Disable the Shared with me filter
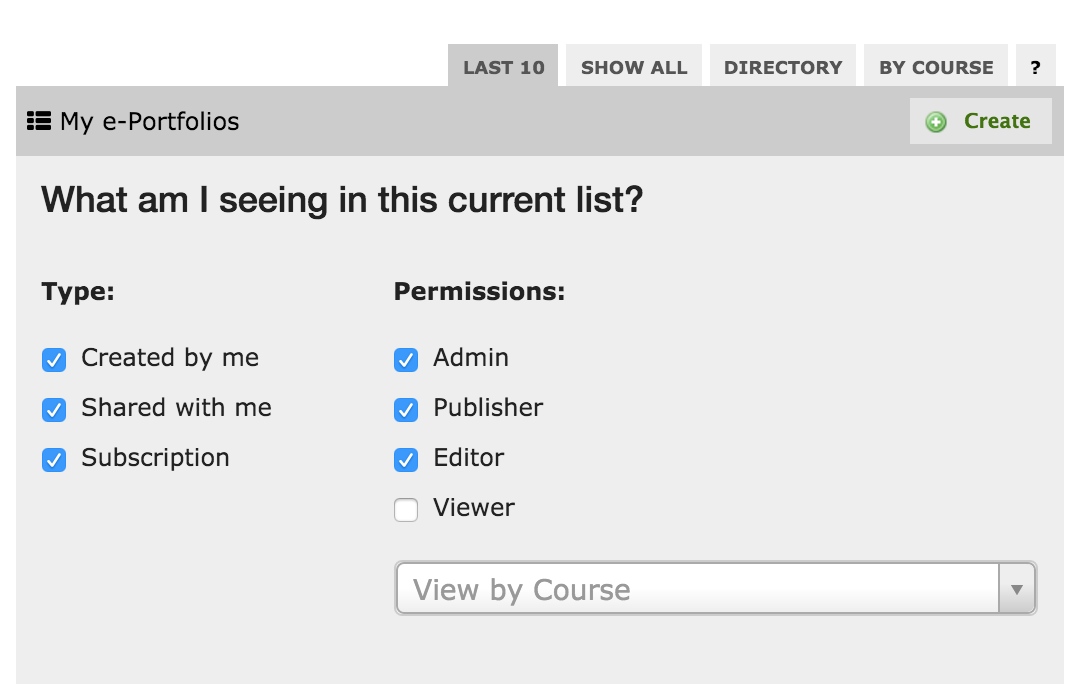Viewport: 1084px width, 684px height. pyautogui.click(x=54, y=410)
